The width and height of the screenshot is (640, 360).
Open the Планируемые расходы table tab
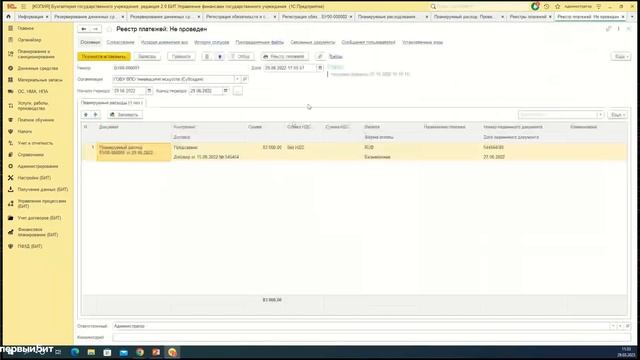click(x=111, y=103)
